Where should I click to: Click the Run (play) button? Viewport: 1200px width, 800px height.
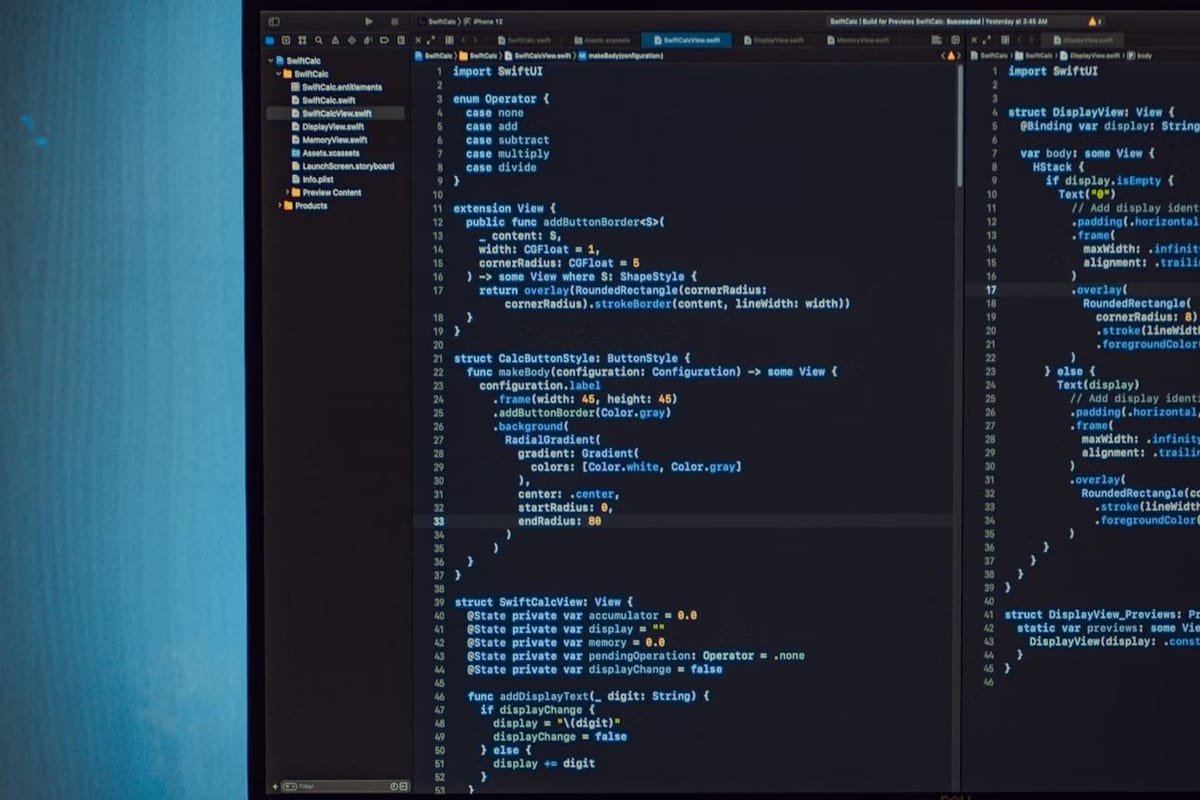(369, 21)
